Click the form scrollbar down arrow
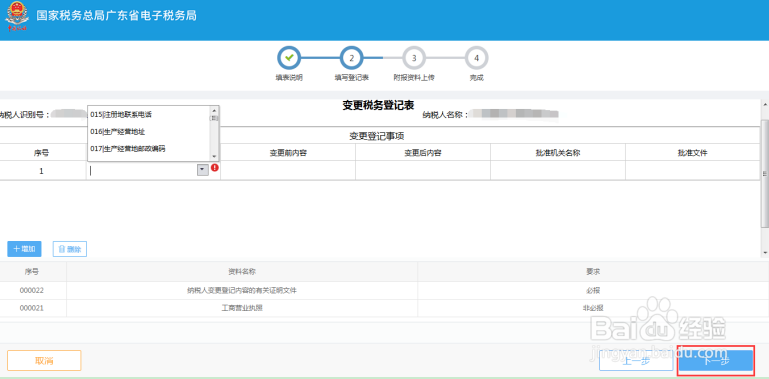This screenshot has width=769, height=379. [765, 253]
